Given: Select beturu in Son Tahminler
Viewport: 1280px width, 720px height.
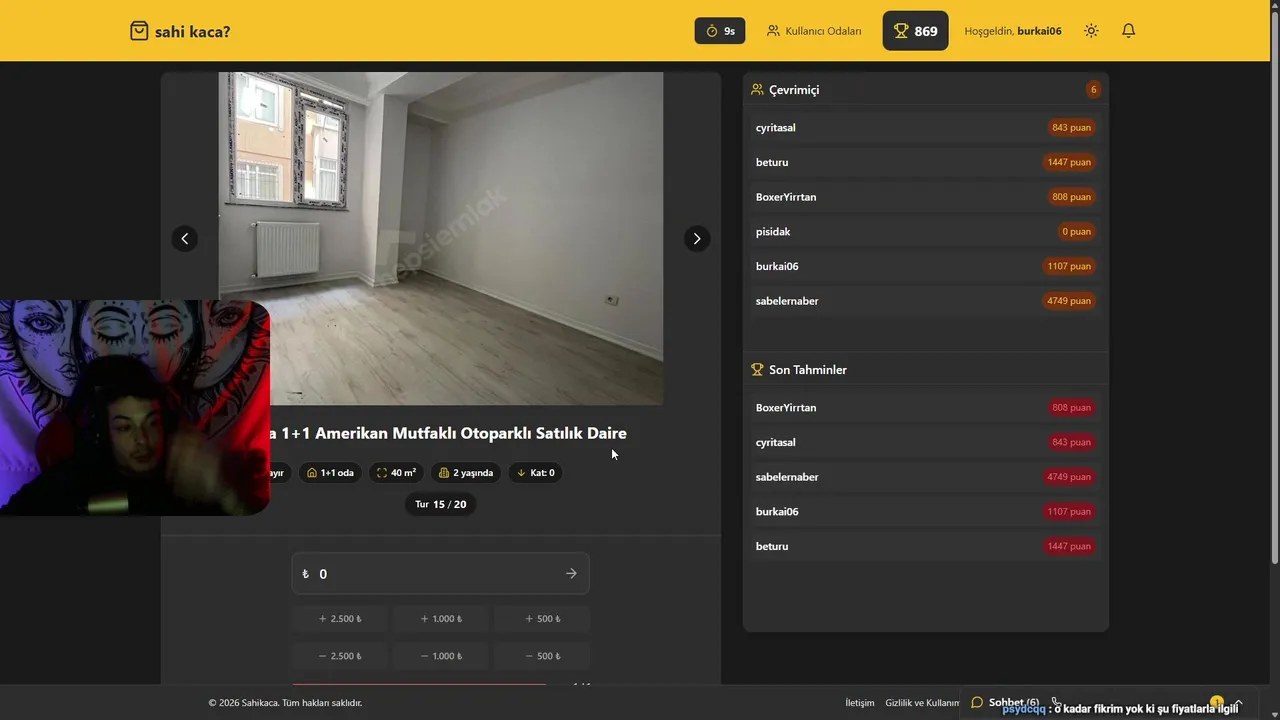Looking at the screenshot, I should pyautogui.click(x=926, y=546).
